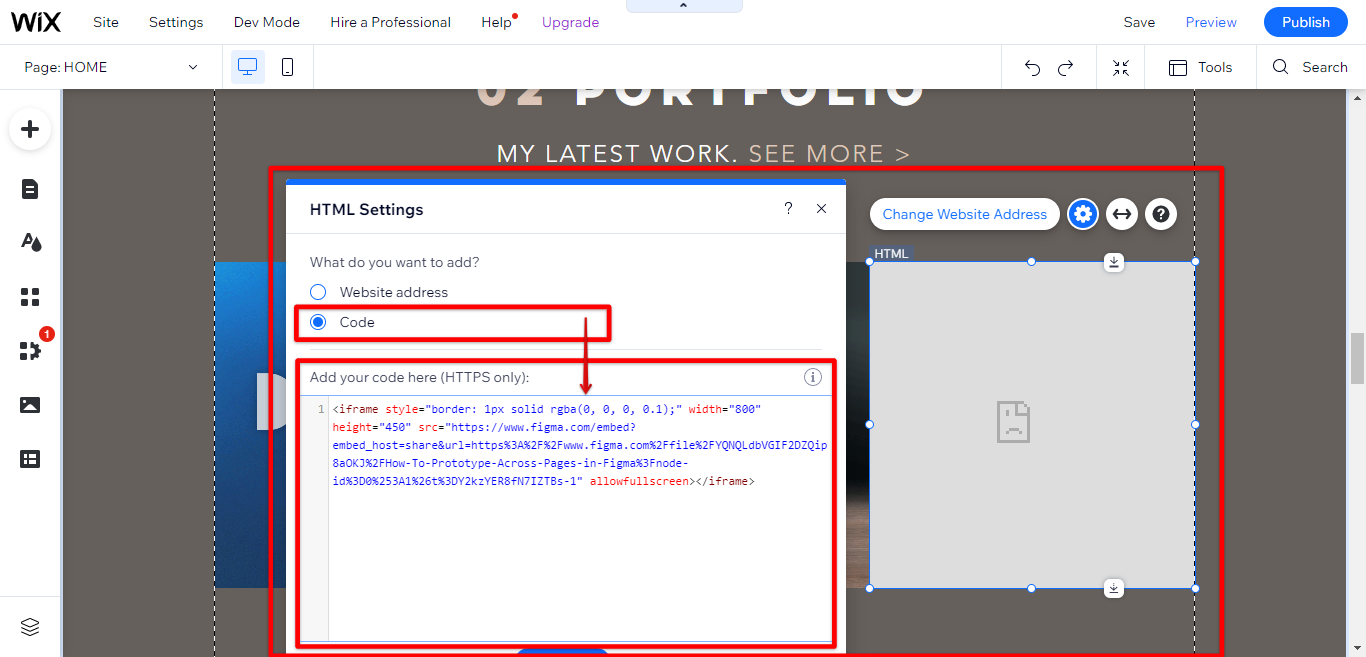This screenshot has height=657, width=1366.
Task: Click the stretch element arrows icon
Action: pos(1121,214)
